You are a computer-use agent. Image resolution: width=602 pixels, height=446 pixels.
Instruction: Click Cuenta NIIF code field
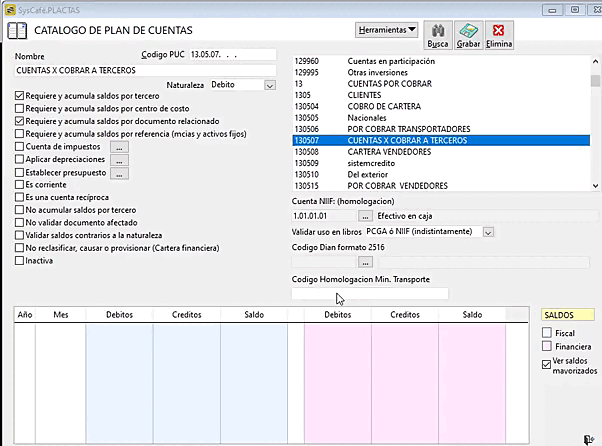coord(324,216)
